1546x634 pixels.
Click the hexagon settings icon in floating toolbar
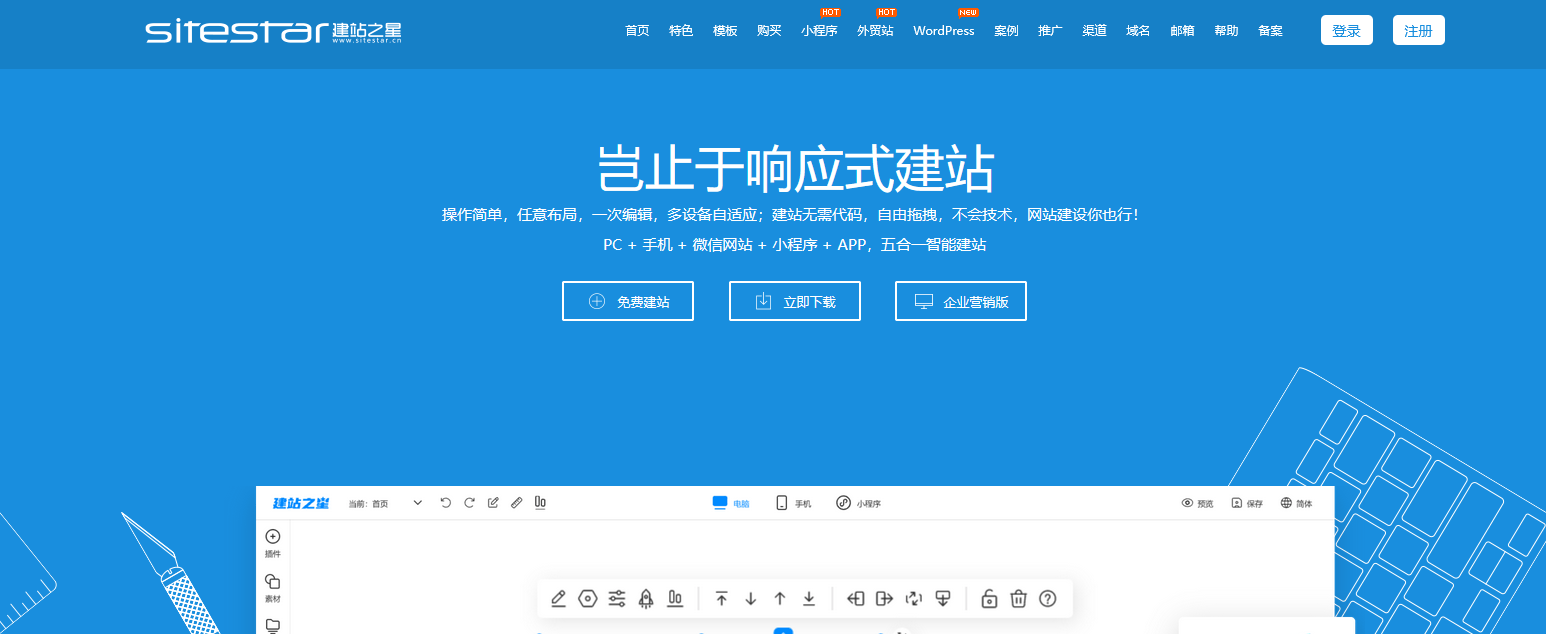(x=588, y=599)
